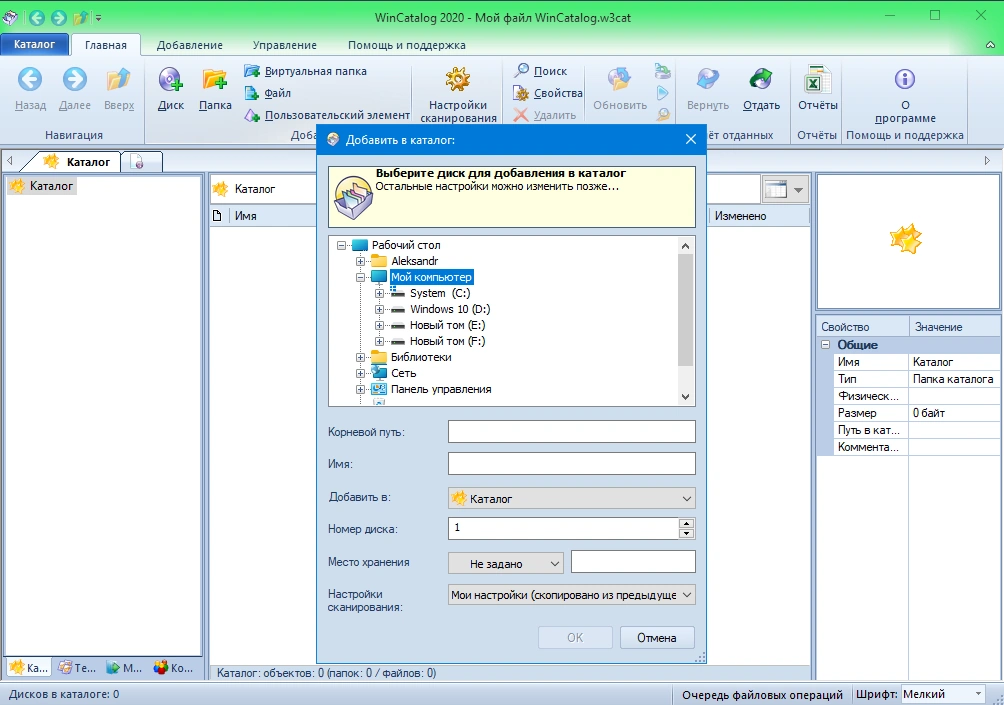Image resolution: width=1004 pixels, height=705 pixels.
Task: Click the Место хранения text field
Action: (633, 562)
